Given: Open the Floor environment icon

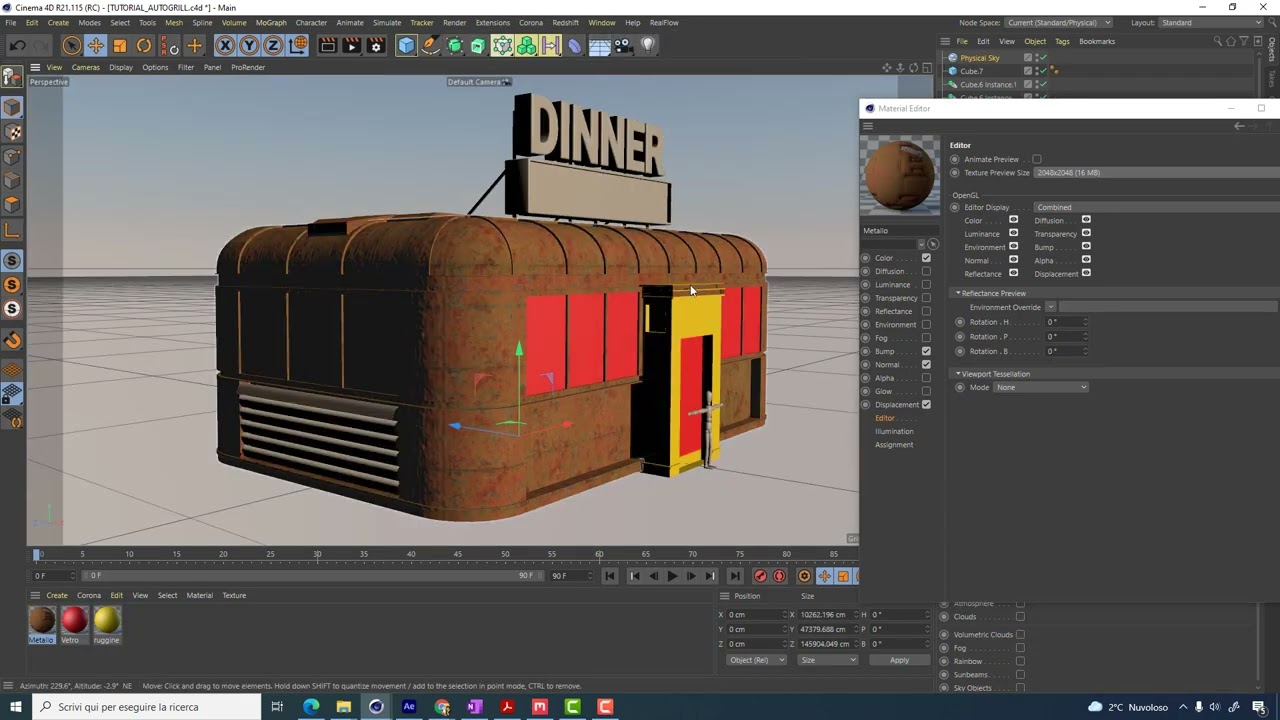Looking at the screenshot, I should coord(599,45).
